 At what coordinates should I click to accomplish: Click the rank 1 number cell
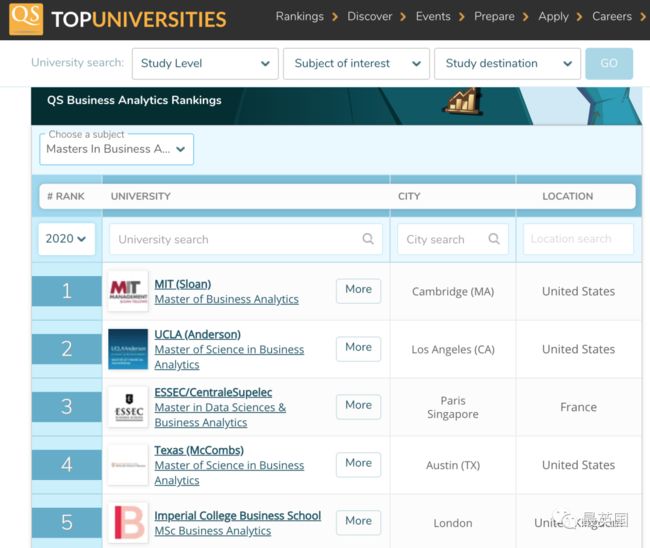tap(67, 291)
